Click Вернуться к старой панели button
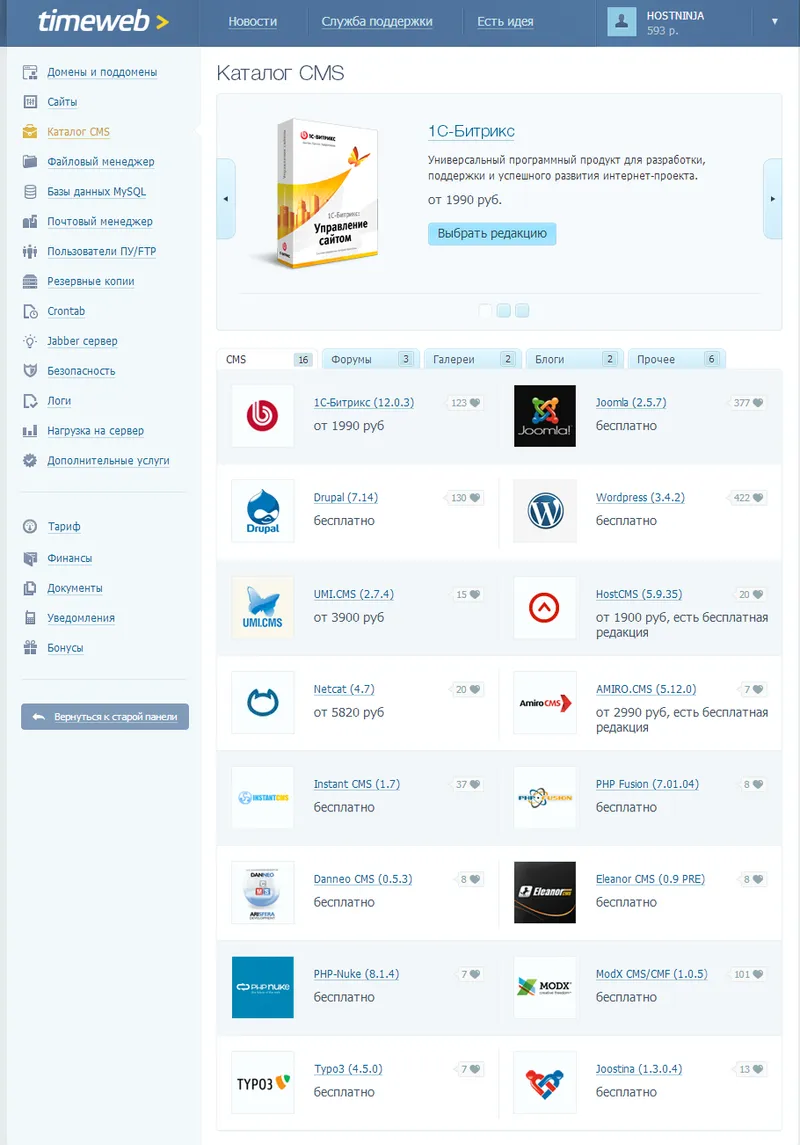Viewport: 800px width, 1145px height. [x=105, y=716]
